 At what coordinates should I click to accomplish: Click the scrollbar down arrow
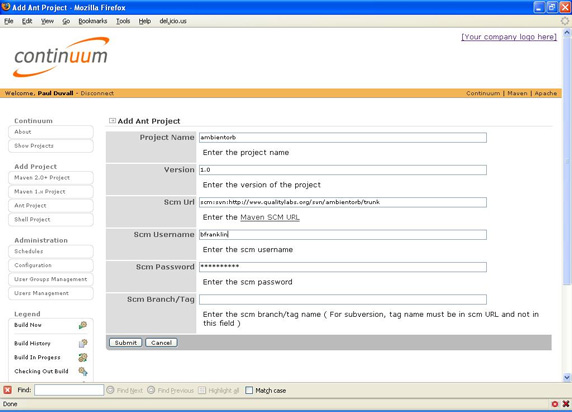(567, 377)
